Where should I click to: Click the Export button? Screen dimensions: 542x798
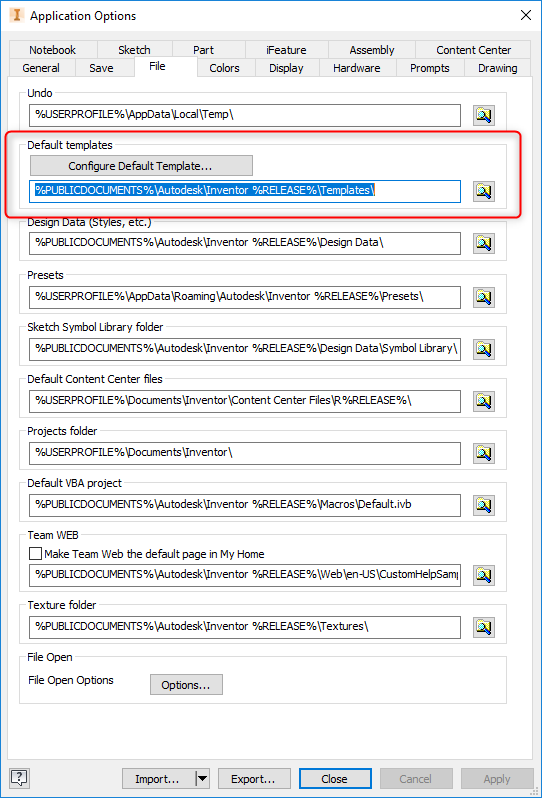coord(254,779)
